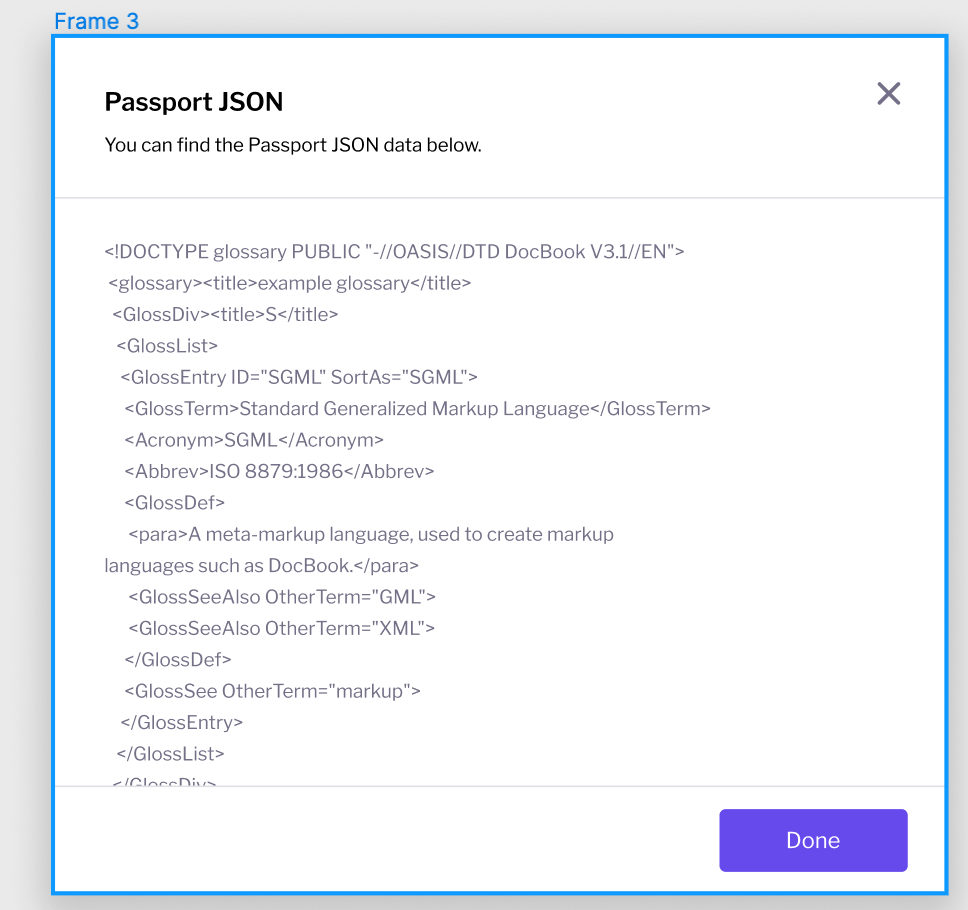The image size is (968, 910).
Task: Select the GlossDiv title line
Action: pos(223,314)
